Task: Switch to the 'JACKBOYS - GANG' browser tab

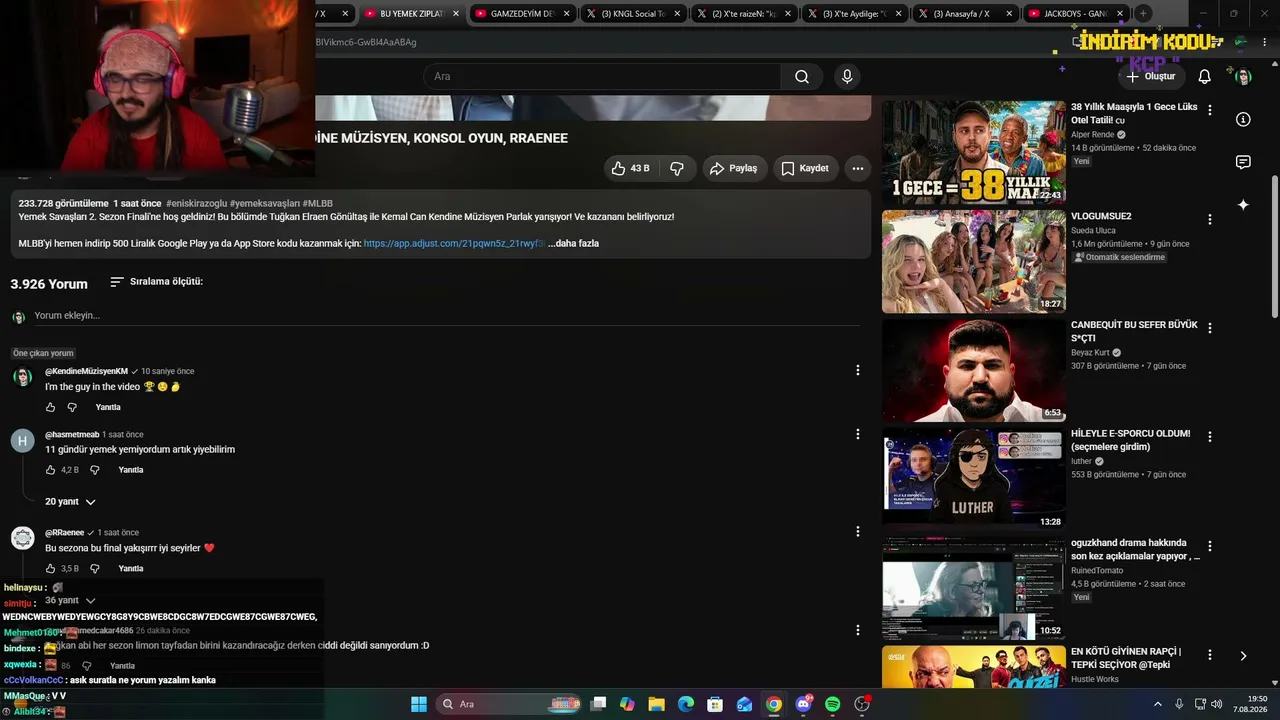Action: [x=1074, y=14]
